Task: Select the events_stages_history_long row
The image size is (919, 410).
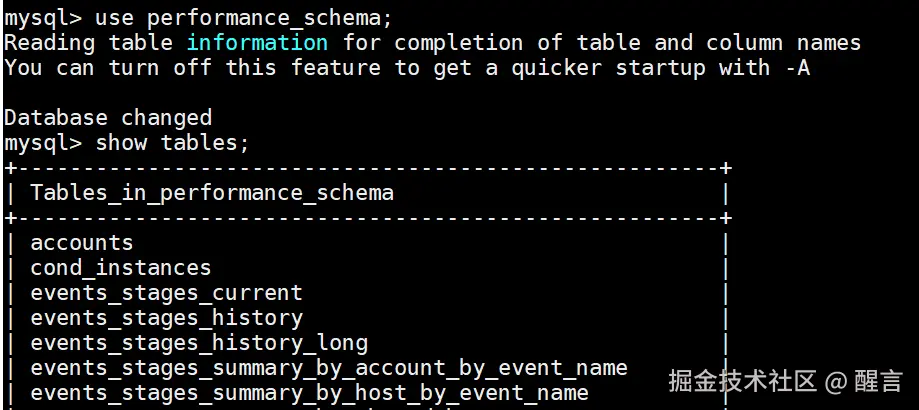Action: pos(199,343)
